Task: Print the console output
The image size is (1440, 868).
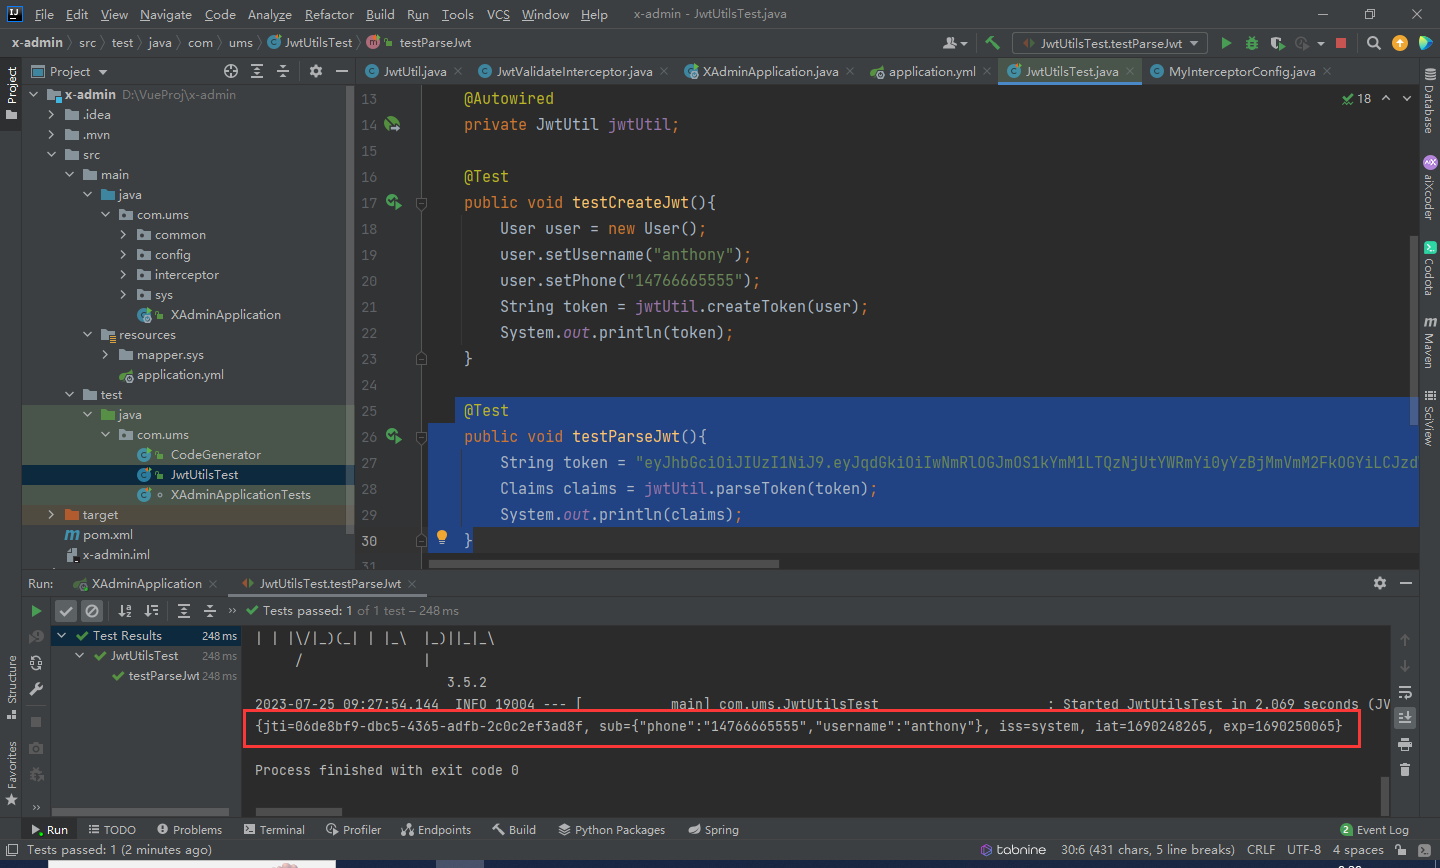Action: 1405,744
